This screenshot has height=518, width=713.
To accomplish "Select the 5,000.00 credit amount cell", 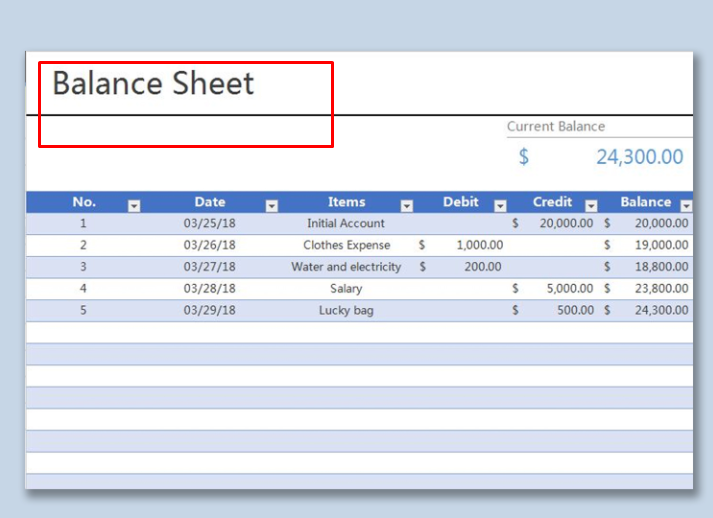I will 568,289.
